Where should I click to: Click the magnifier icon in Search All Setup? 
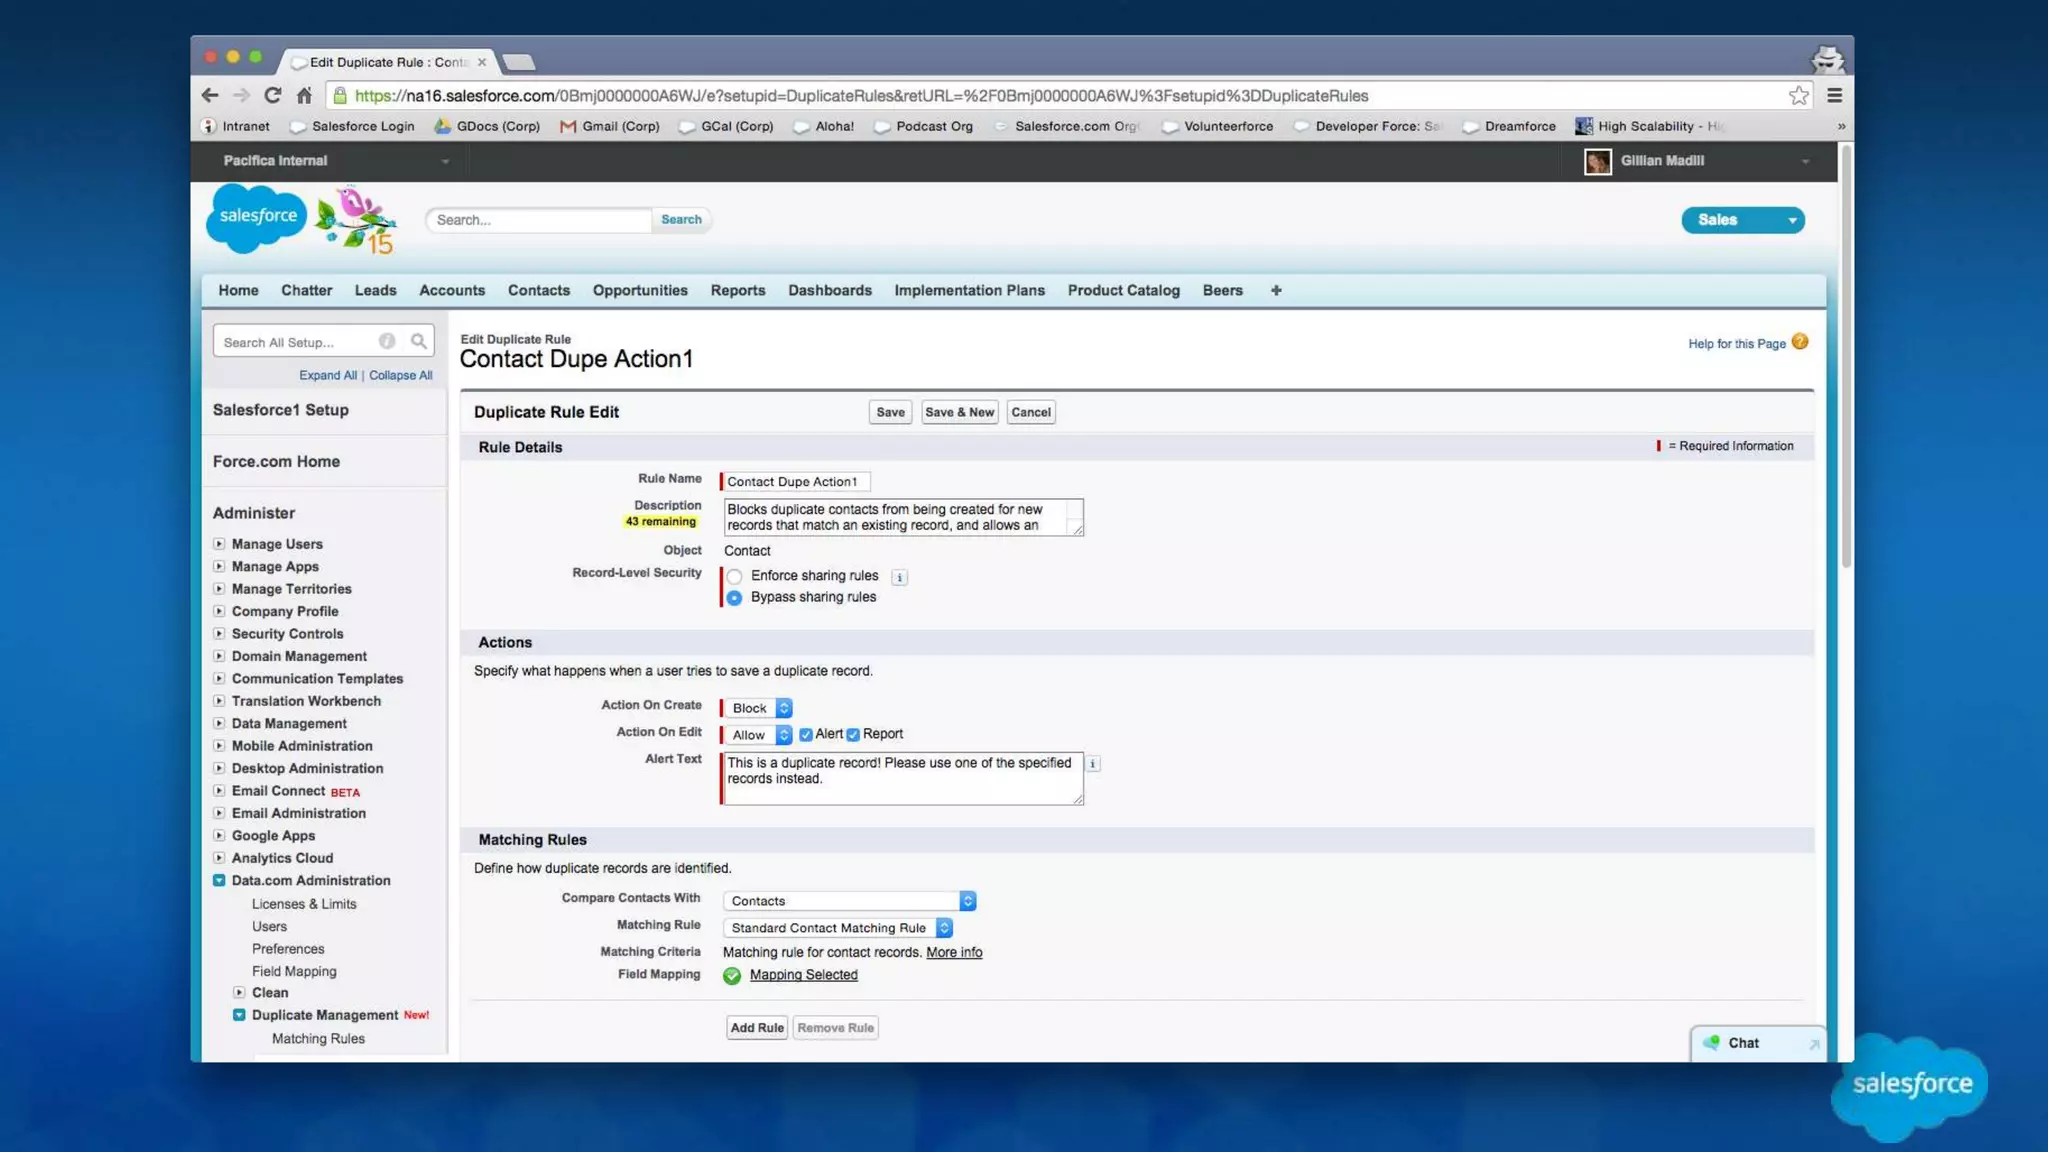pos(419,342)
